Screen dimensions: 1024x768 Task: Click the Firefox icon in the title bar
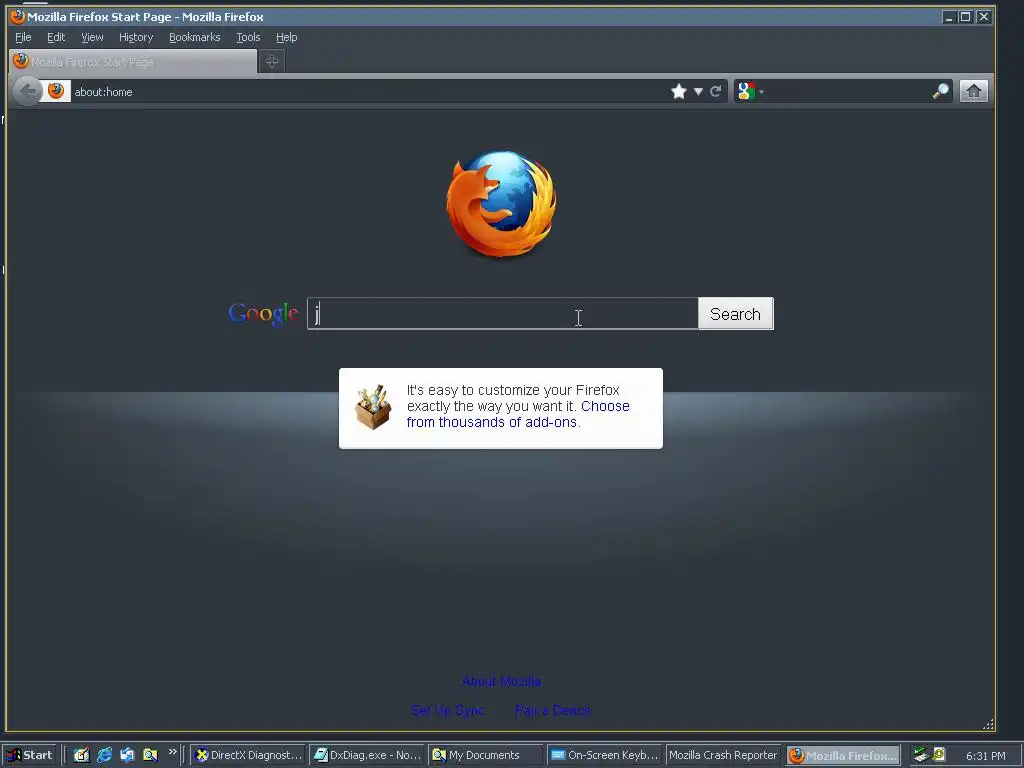click(x=18, y=16)
